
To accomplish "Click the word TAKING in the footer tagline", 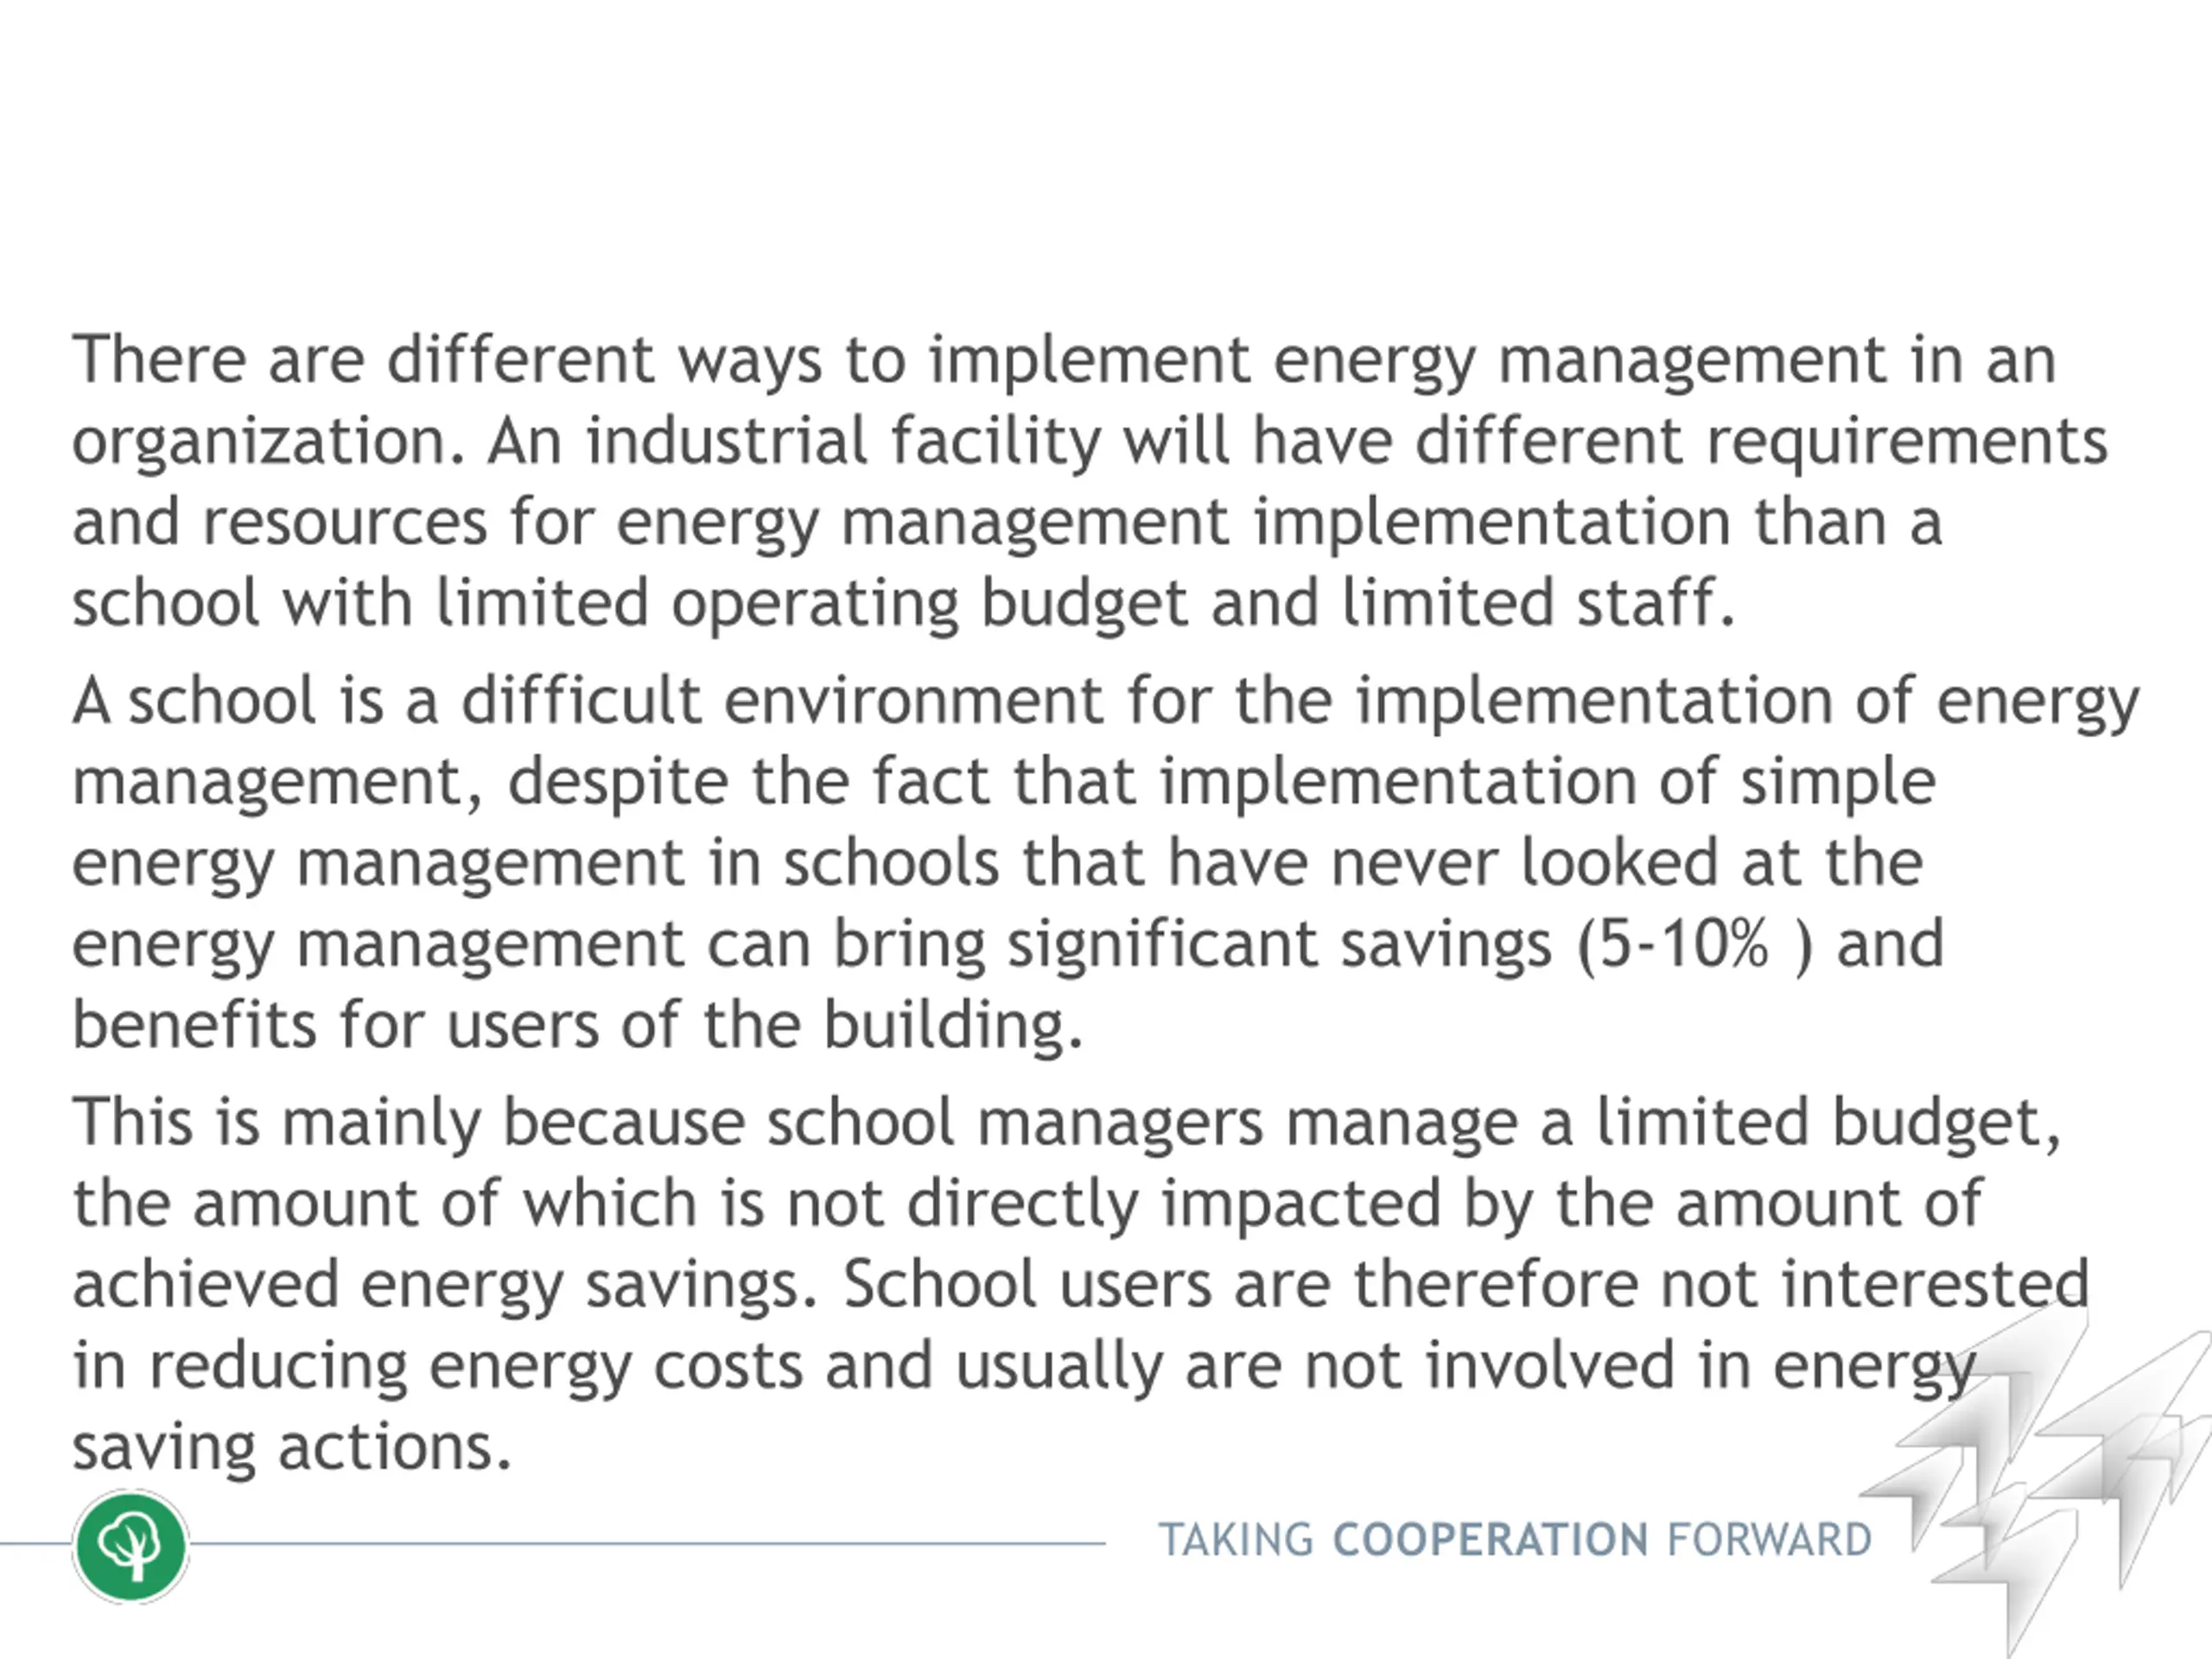I will [x=1236, y=1540].
